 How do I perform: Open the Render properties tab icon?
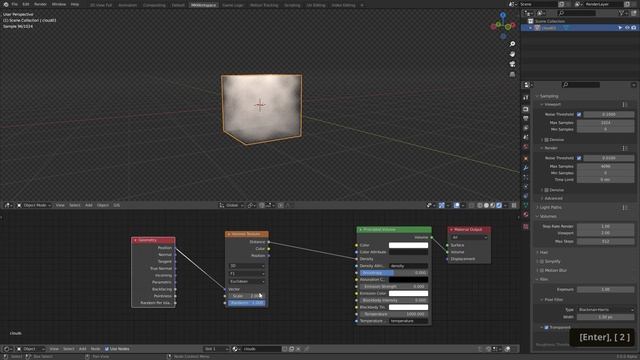(526, 109)
